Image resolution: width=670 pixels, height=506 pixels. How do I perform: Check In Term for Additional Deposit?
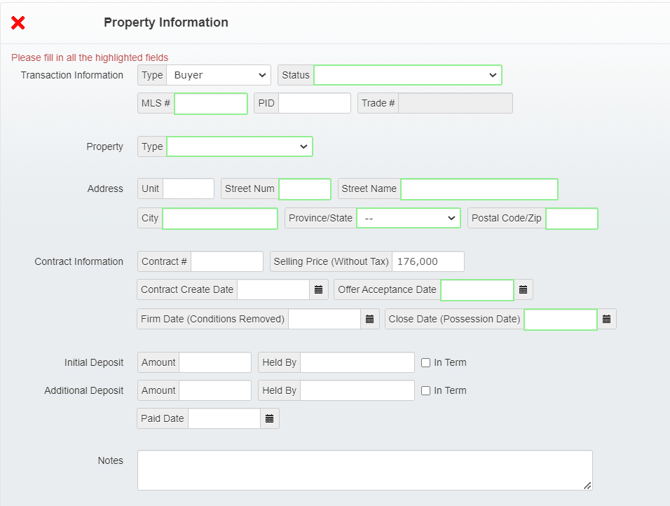426,391
